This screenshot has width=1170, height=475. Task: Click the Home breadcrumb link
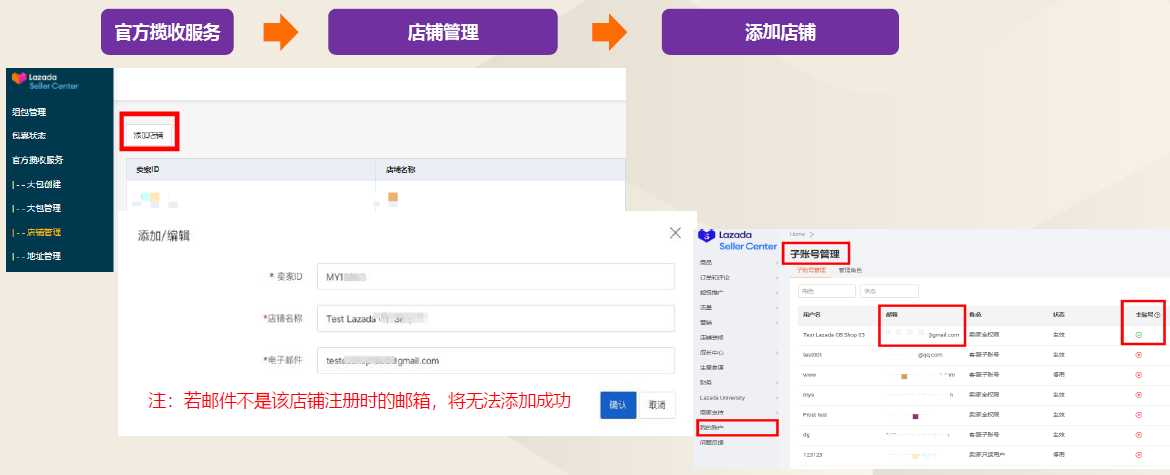point(797,234)
